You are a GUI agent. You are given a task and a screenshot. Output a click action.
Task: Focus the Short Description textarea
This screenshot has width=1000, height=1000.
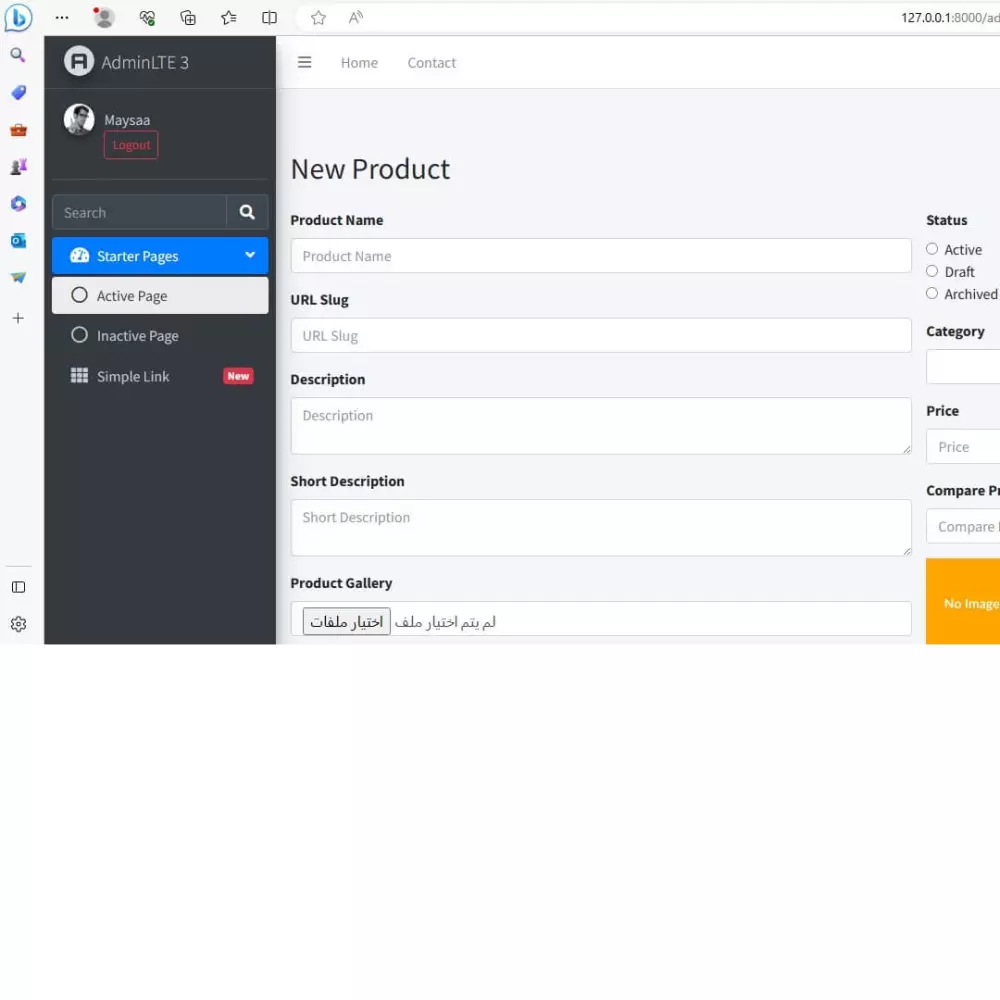[x=601, y=527]
